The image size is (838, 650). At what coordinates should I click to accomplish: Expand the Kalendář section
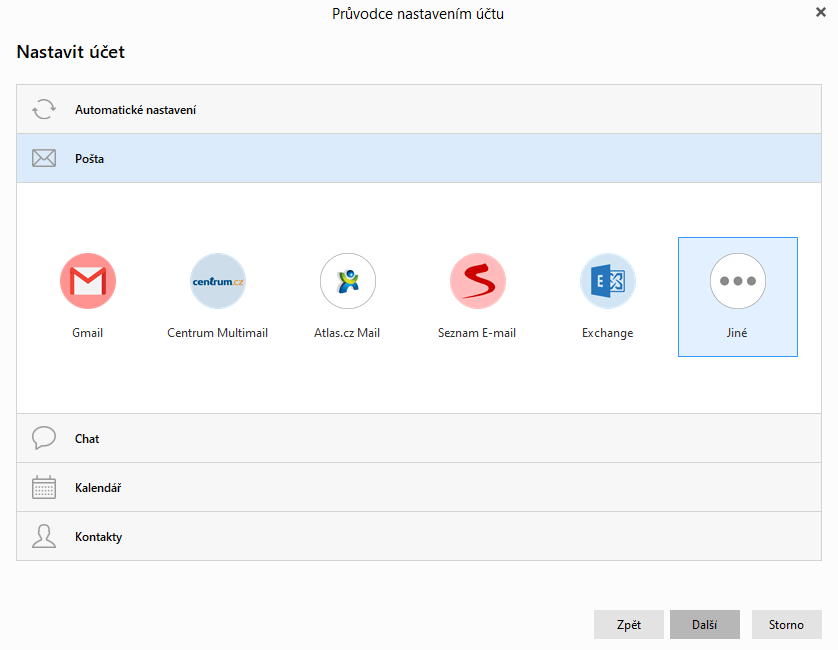[x=98, y=487]
